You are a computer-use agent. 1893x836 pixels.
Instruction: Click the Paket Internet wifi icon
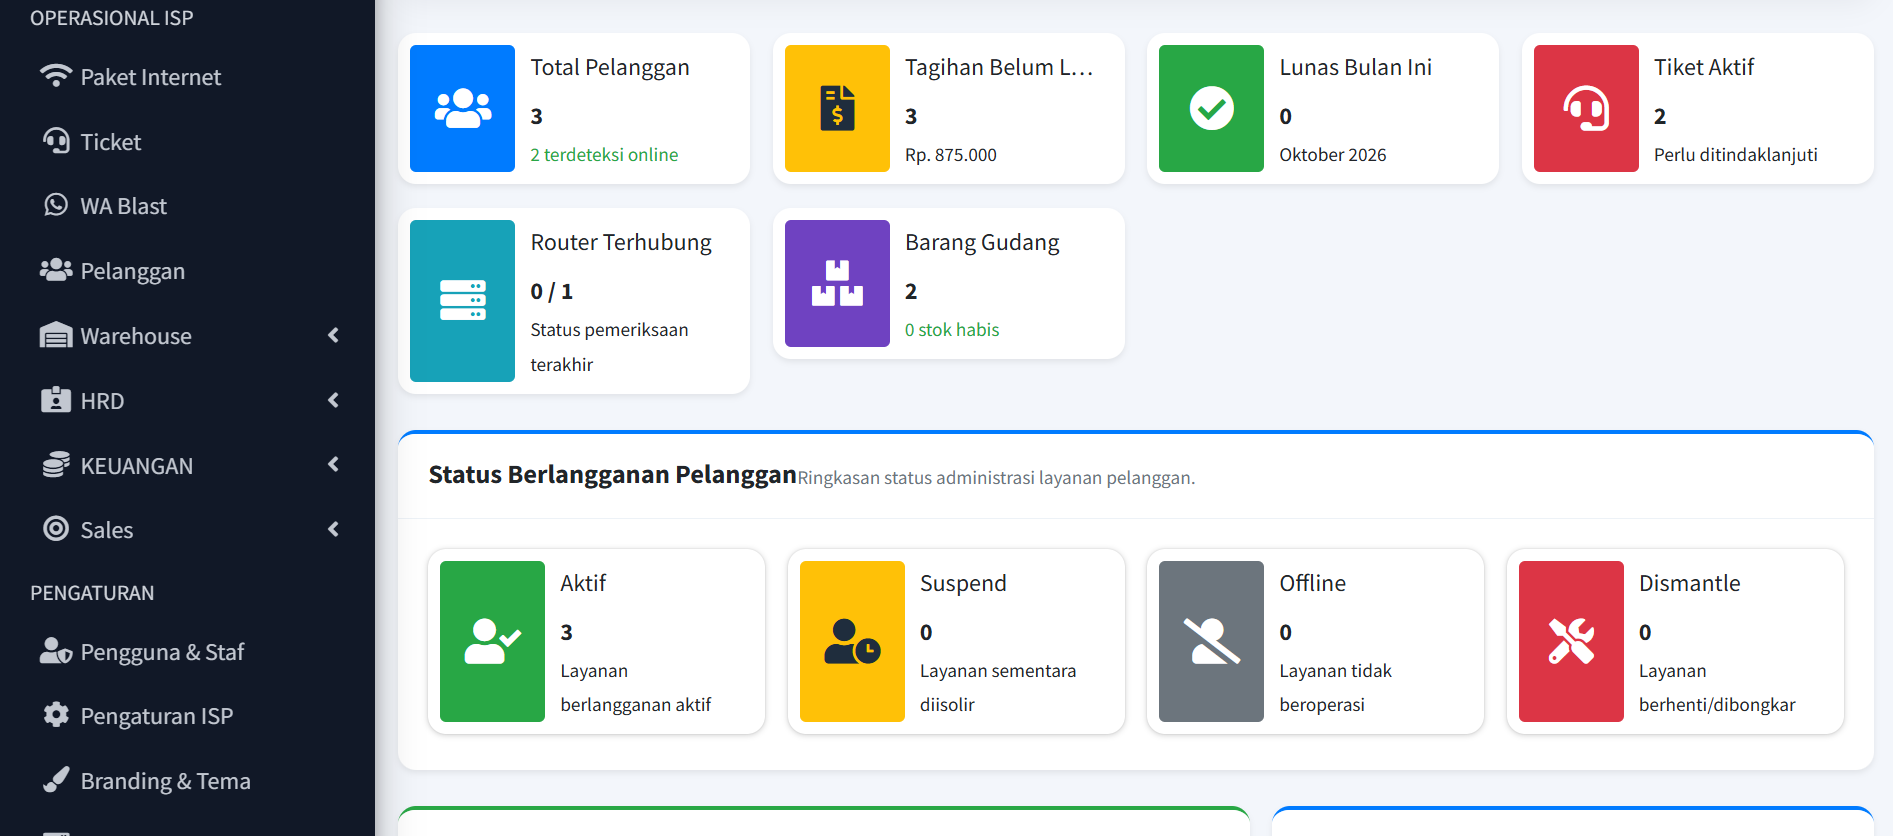[56, 76]
